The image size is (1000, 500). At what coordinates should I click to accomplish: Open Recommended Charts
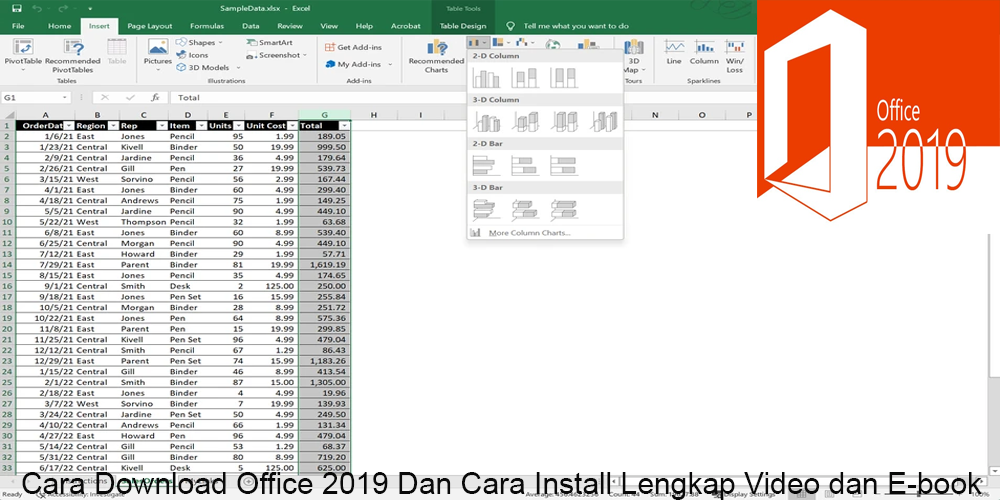point(436,55)
